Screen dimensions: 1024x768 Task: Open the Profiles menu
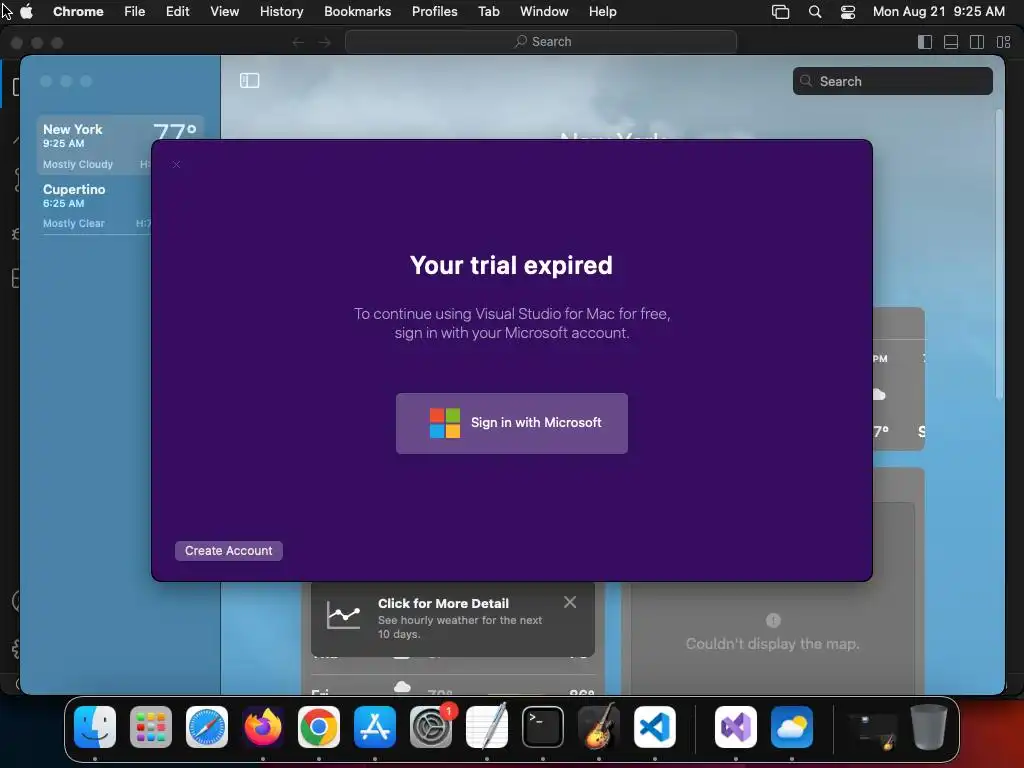pos(434,11)
